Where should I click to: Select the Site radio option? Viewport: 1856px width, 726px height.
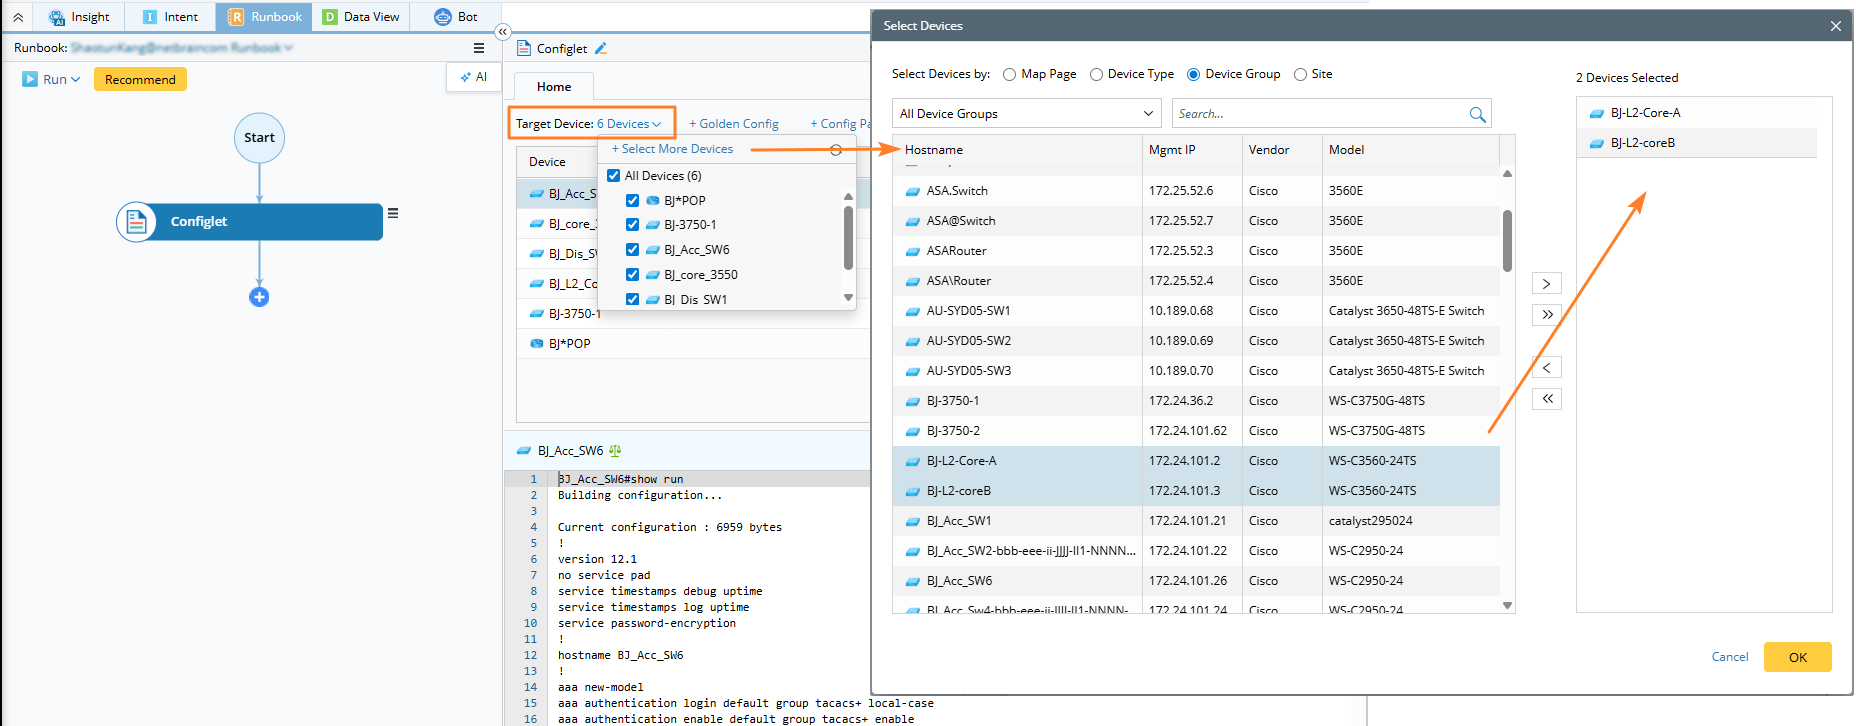(1300, 74)
